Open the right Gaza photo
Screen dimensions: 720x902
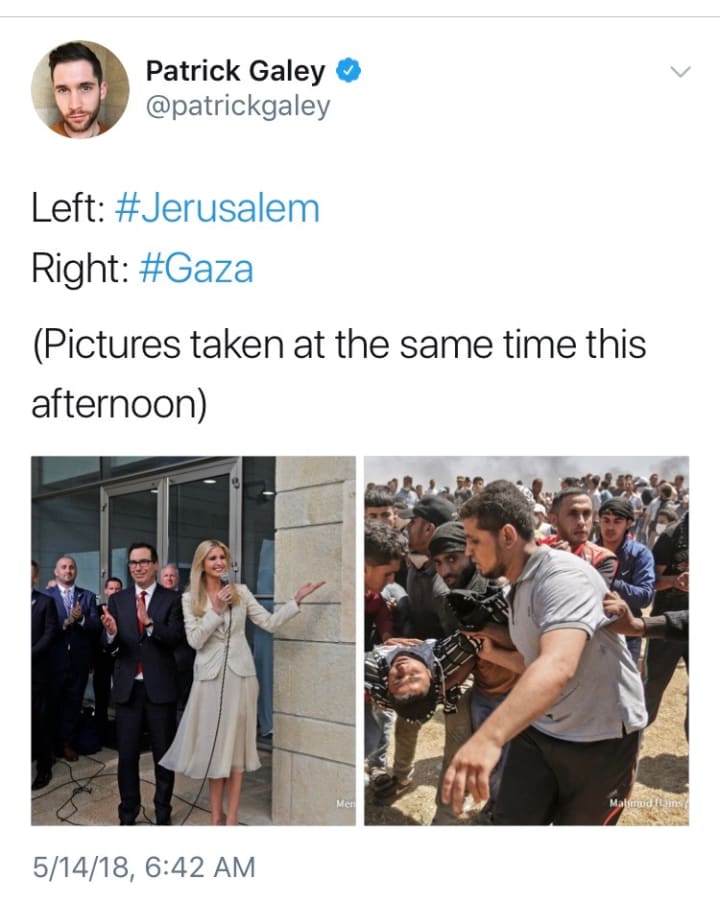527,641
